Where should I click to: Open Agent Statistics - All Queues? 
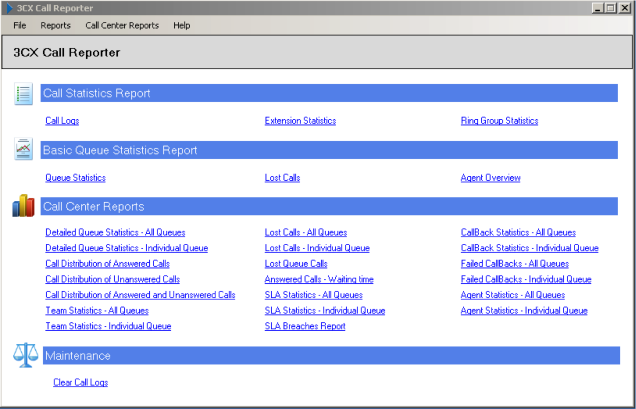(513, 295)
